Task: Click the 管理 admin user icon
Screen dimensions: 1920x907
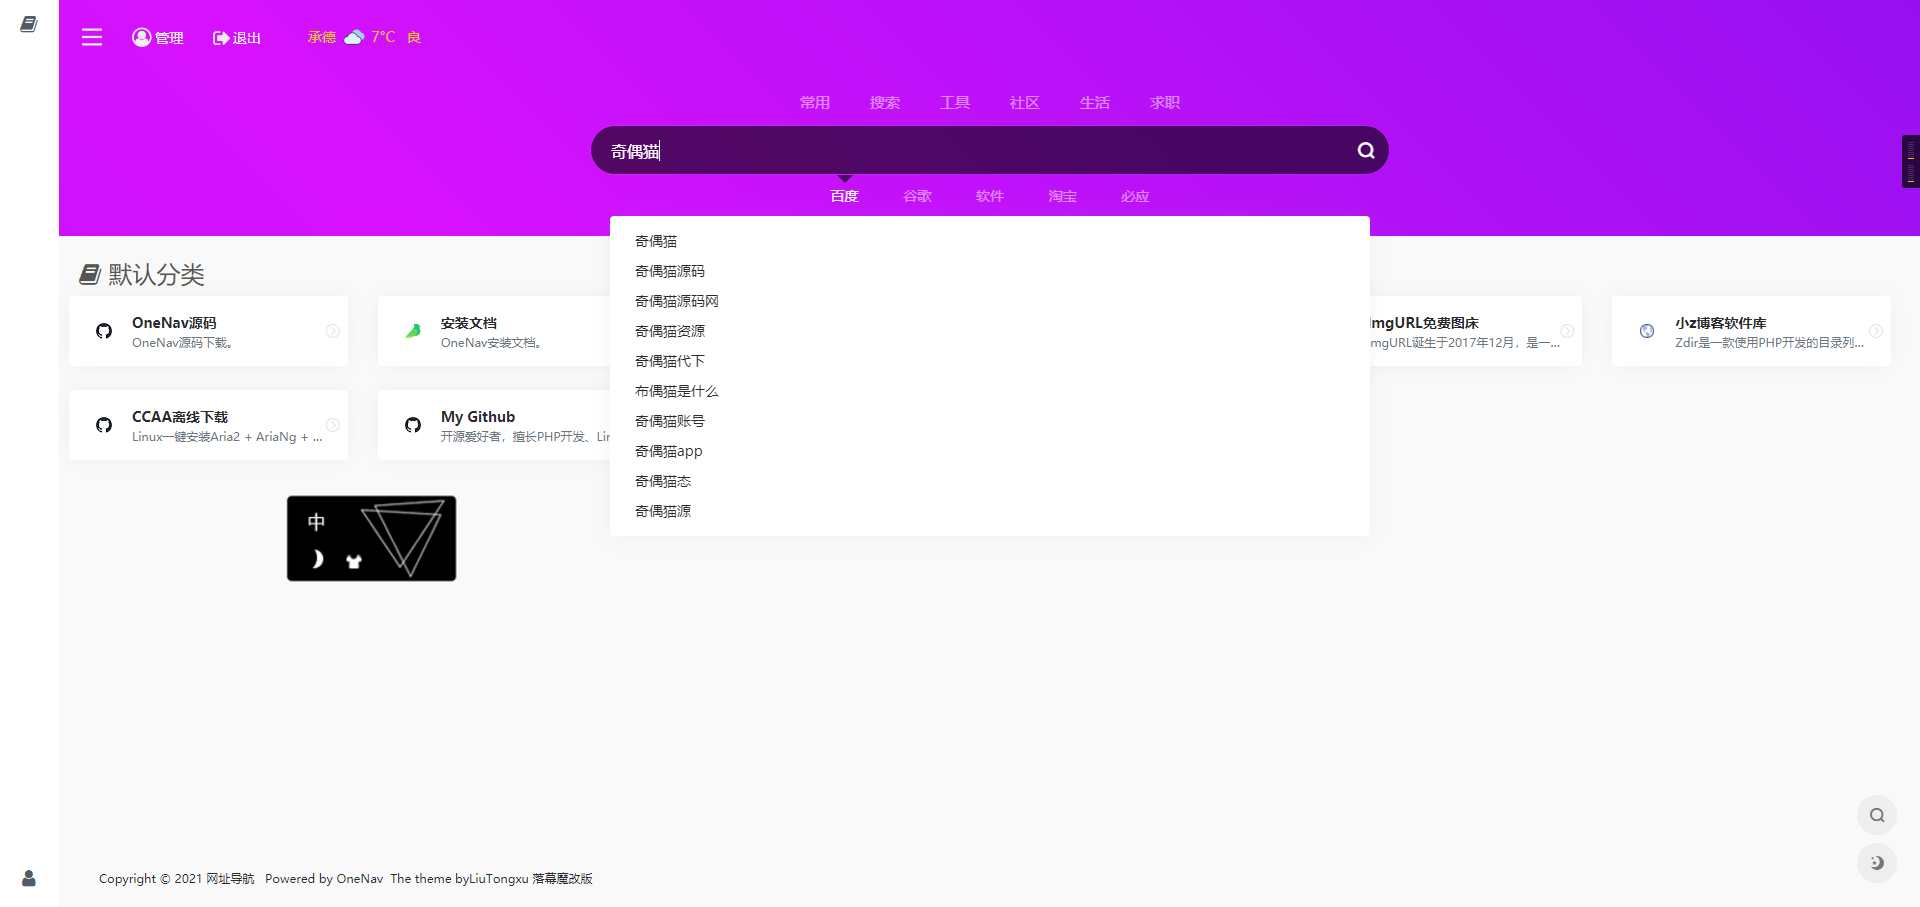Action: pyautogui.click(x=142, y=37)
